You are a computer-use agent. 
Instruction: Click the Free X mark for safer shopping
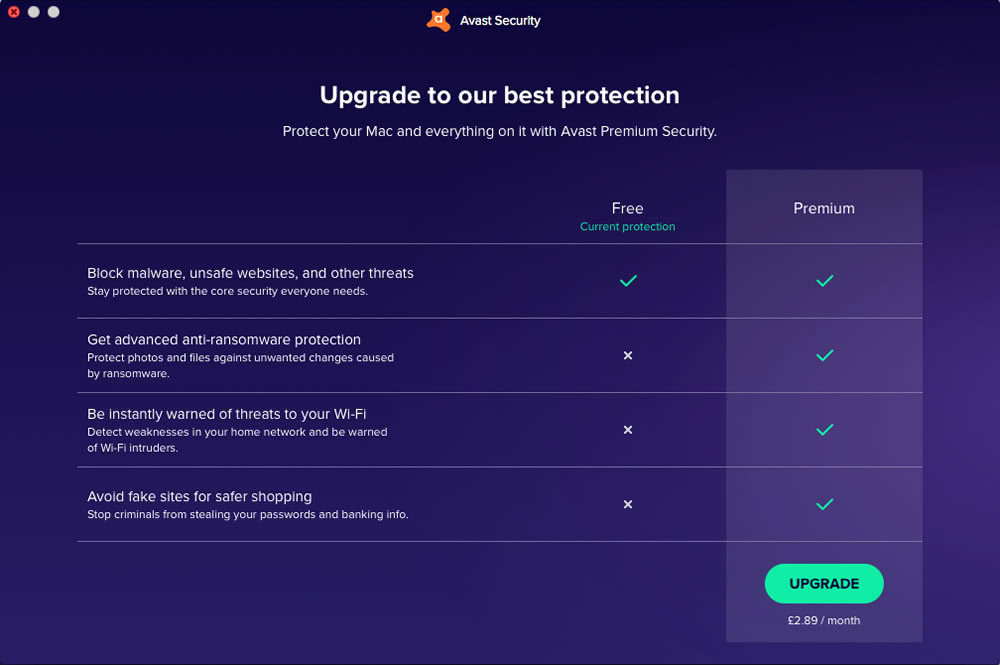tap(628, 504)
